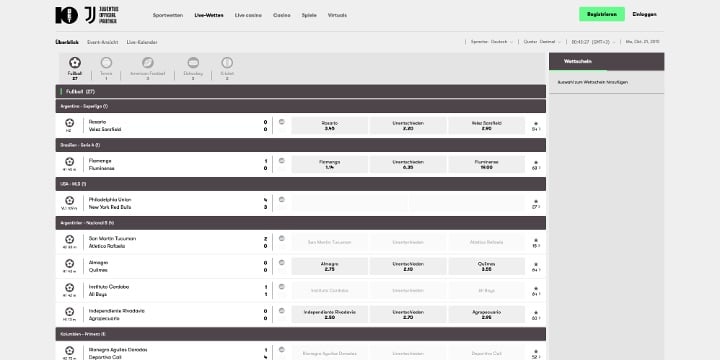The width and height of the screenshot is (720, 360).
Task: Favorite the Instituto Cordoba vs All Boys match
Action: point(535,288)
